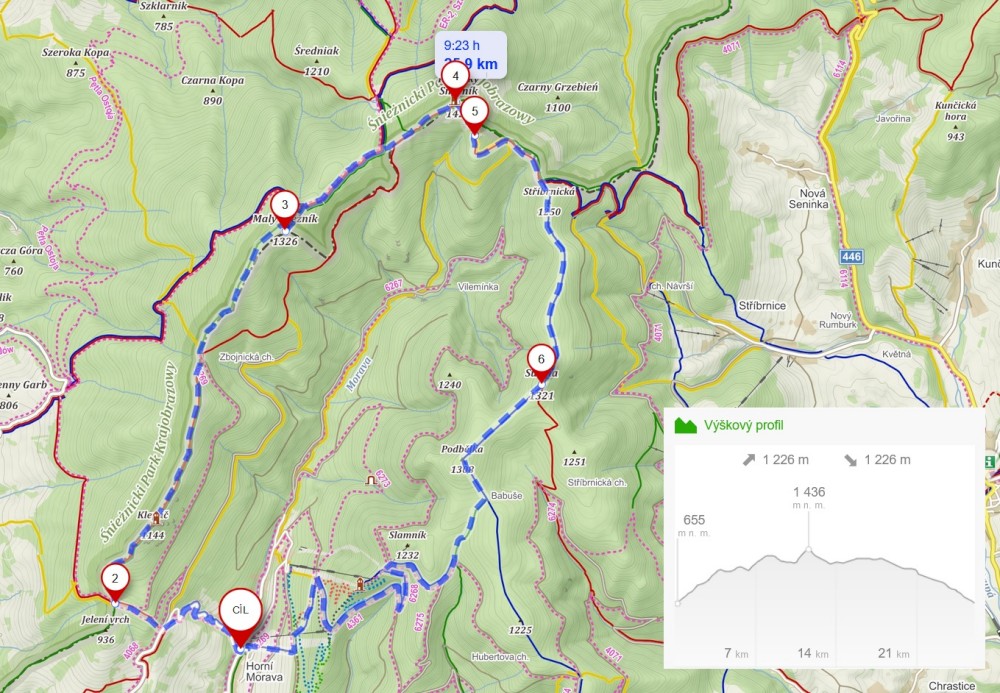Image resolution: width=1000 pixels, height=693 pixels.
Task: Select waypoint marker 5 below the summit
Action: [x=474, y=115]
